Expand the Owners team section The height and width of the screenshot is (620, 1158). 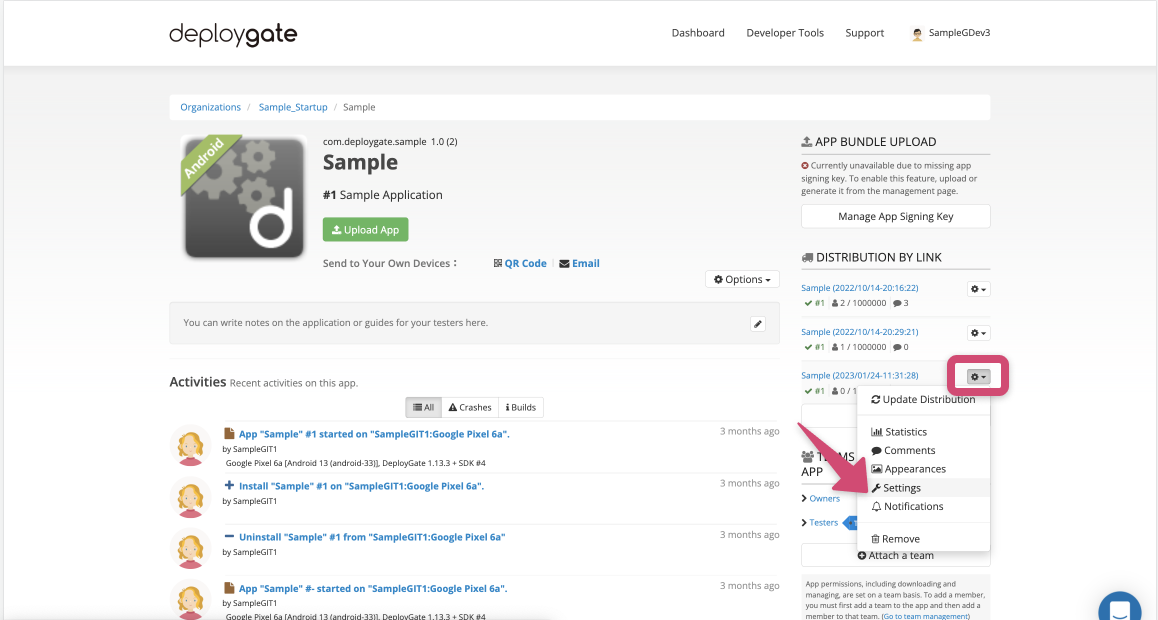point(824,498)
